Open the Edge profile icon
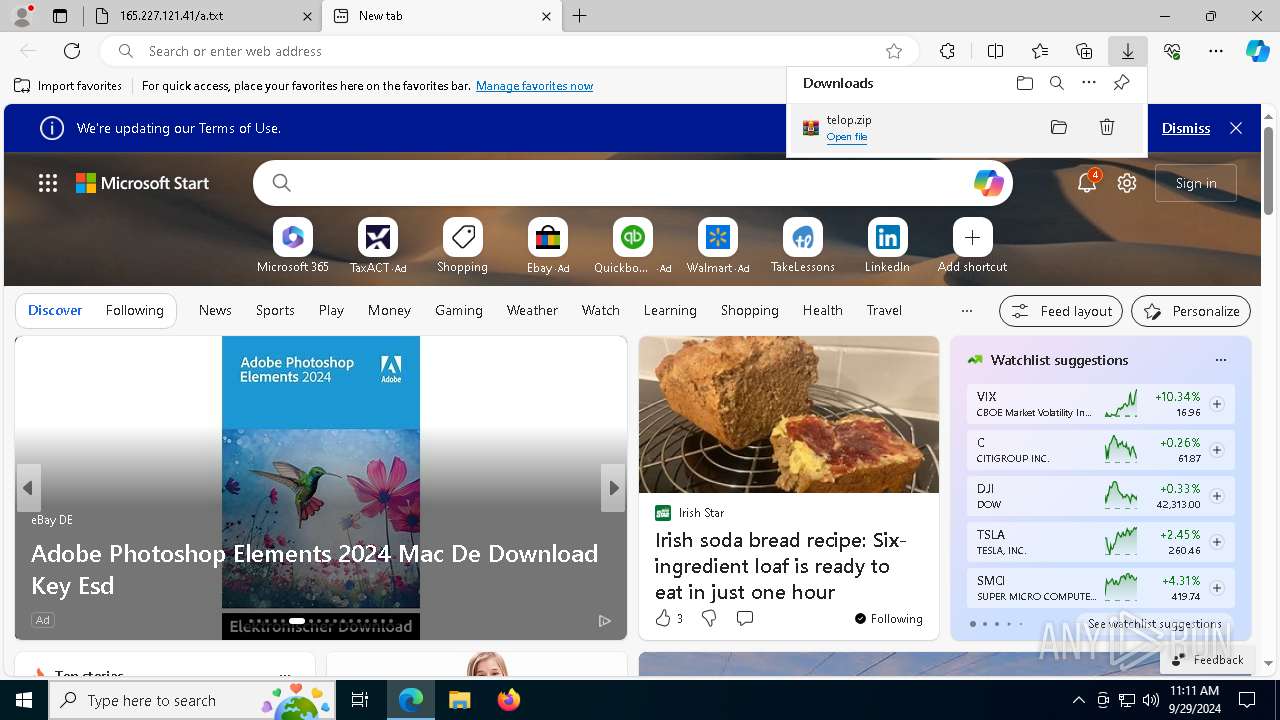This screenshot has width=1280, height=720. (x=22, y=16)
